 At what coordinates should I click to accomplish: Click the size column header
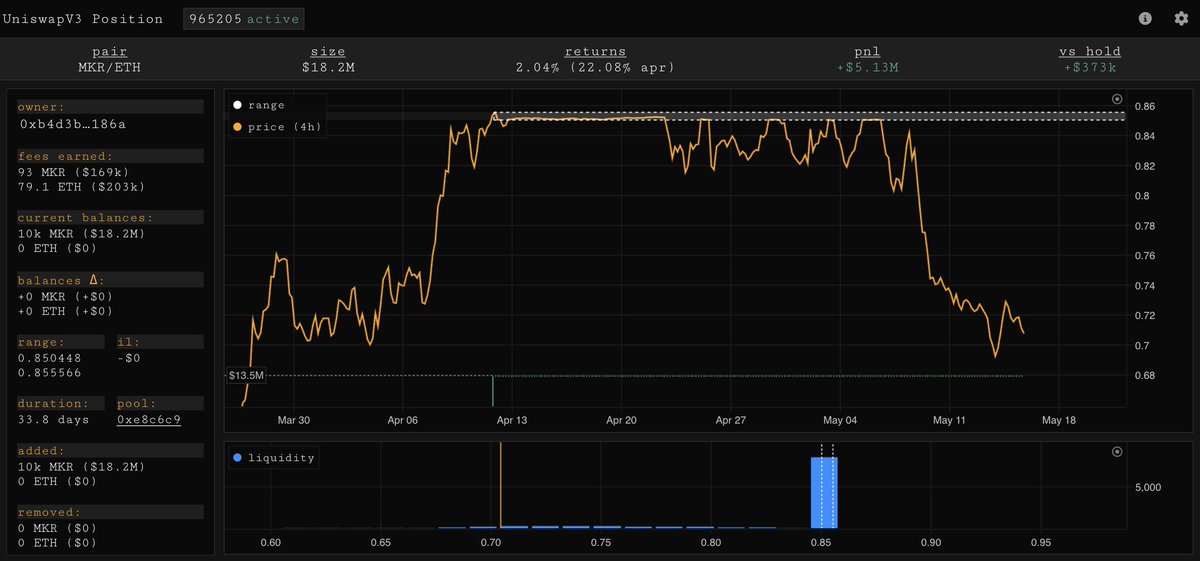pyautogui.click(x=328, y=51)
